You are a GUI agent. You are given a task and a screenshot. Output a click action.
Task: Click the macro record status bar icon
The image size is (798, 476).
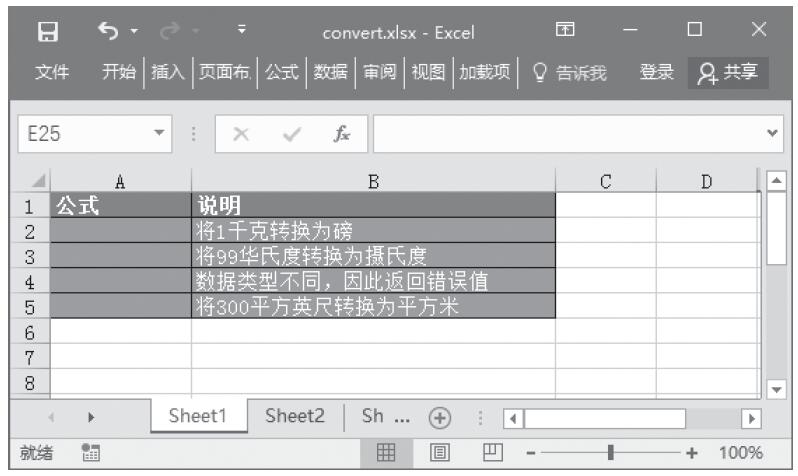click(87, 453)
